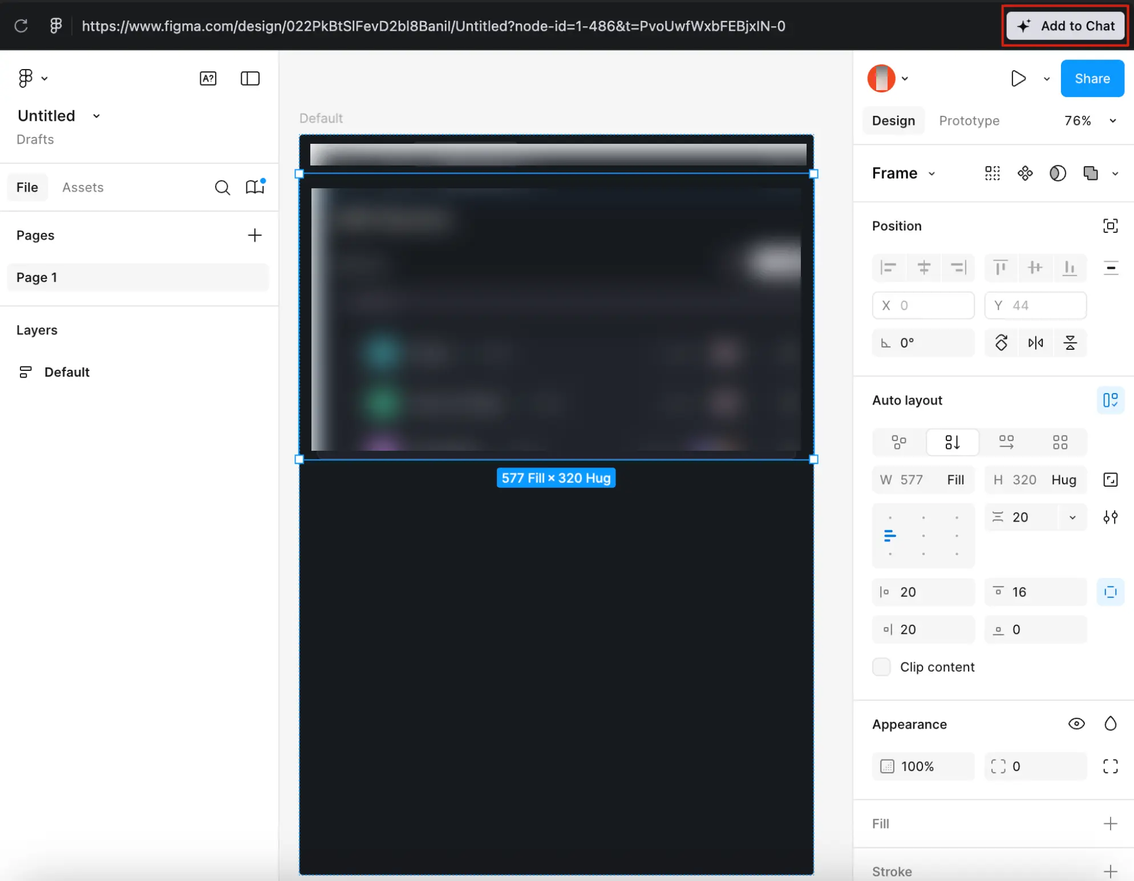
Task: Select vertical auto layout direction
Action: [952, 442]
